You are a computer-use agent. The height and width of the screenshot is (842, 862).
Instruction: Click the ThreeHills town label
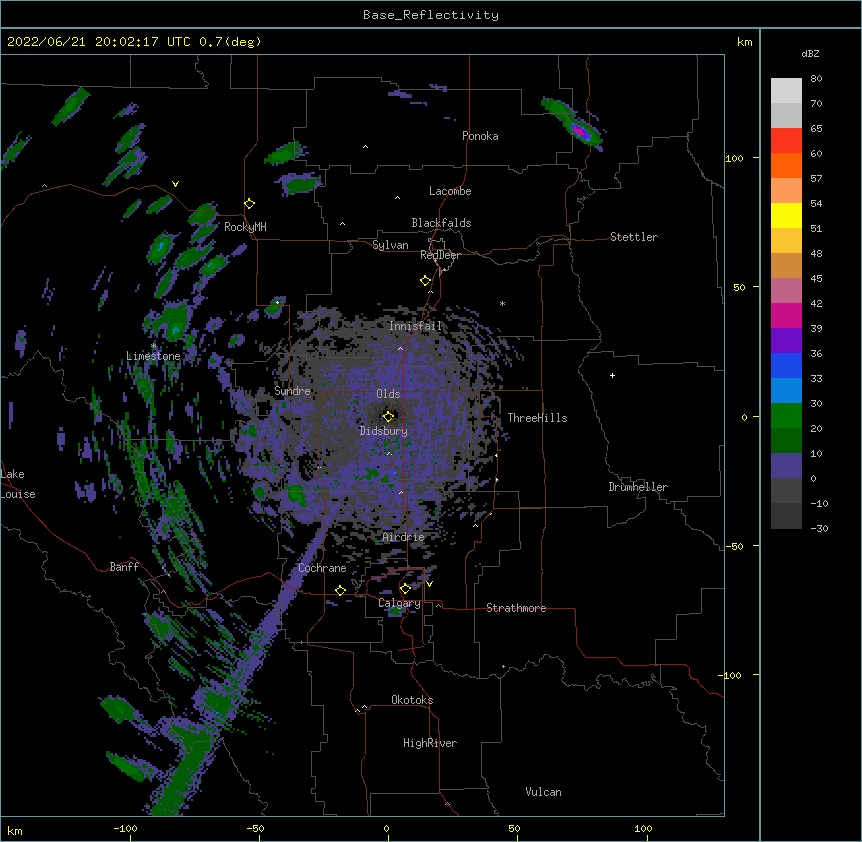(537, 418)
